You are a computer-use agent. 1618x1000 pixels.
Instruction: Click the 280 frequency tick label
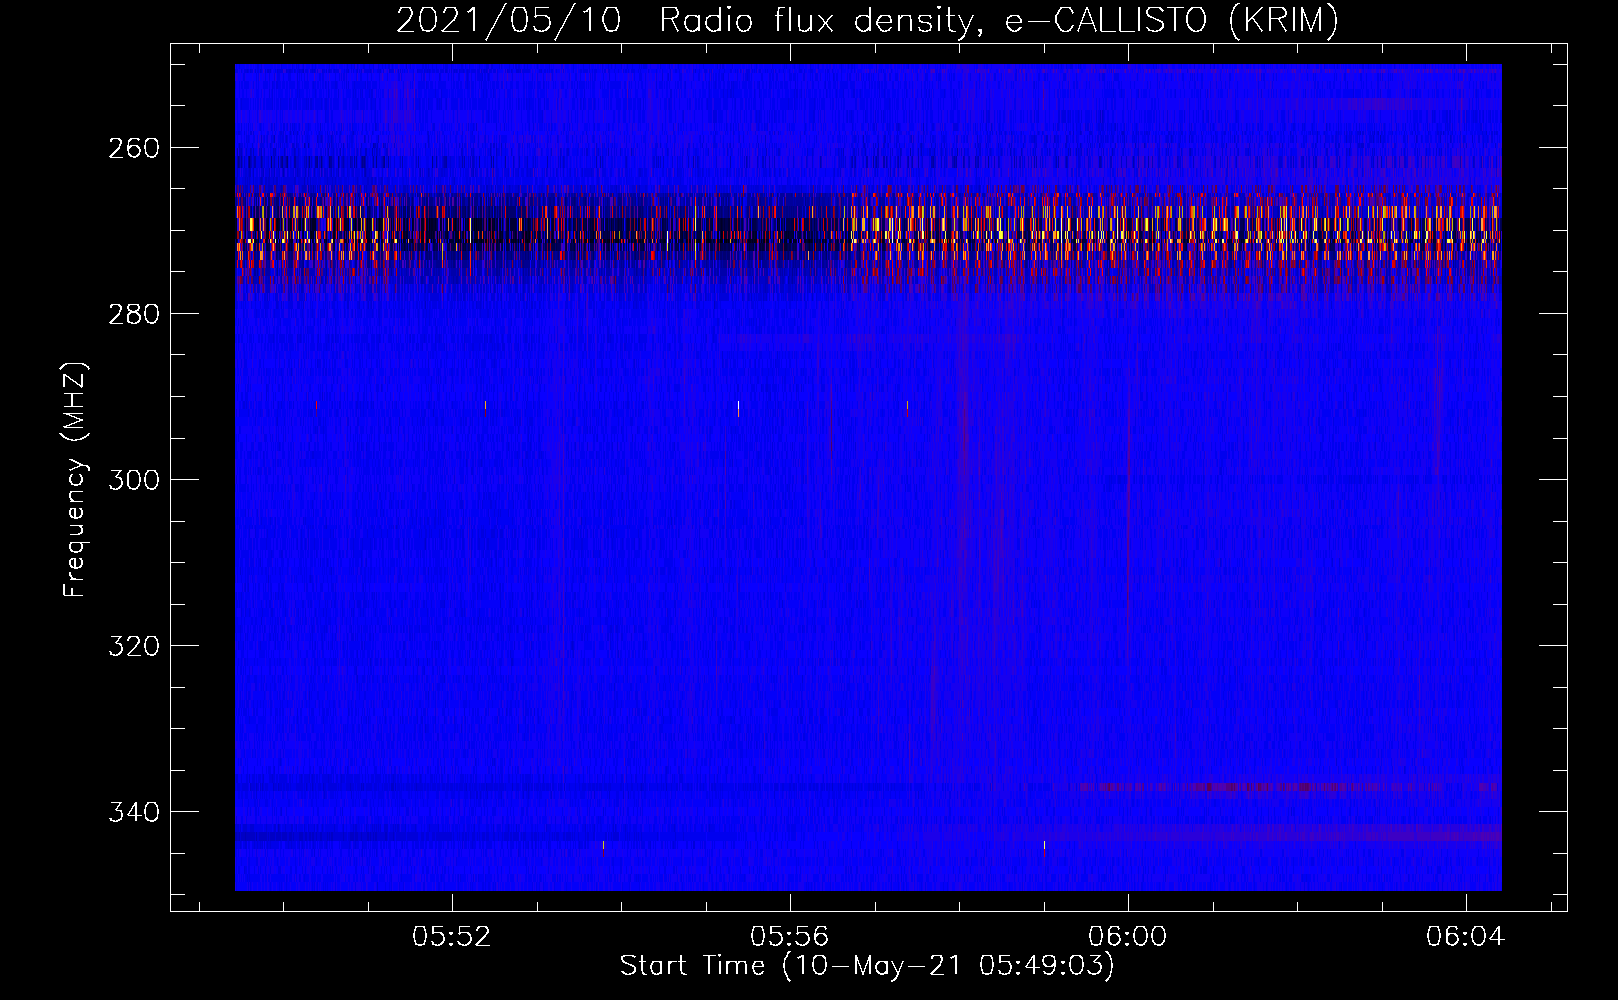click(133, 314)
